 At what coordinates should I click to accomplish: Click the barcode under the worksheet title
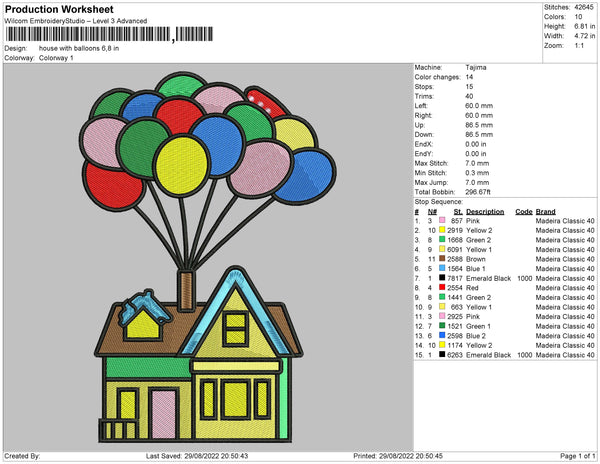coord(109,34)
